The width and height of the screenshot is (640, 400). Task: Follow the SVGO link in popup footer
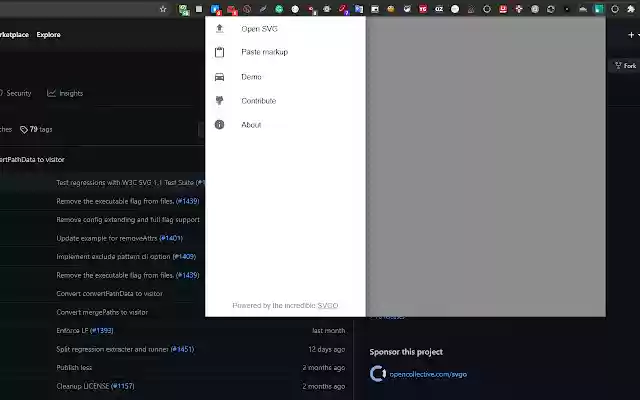coord(328,305)
